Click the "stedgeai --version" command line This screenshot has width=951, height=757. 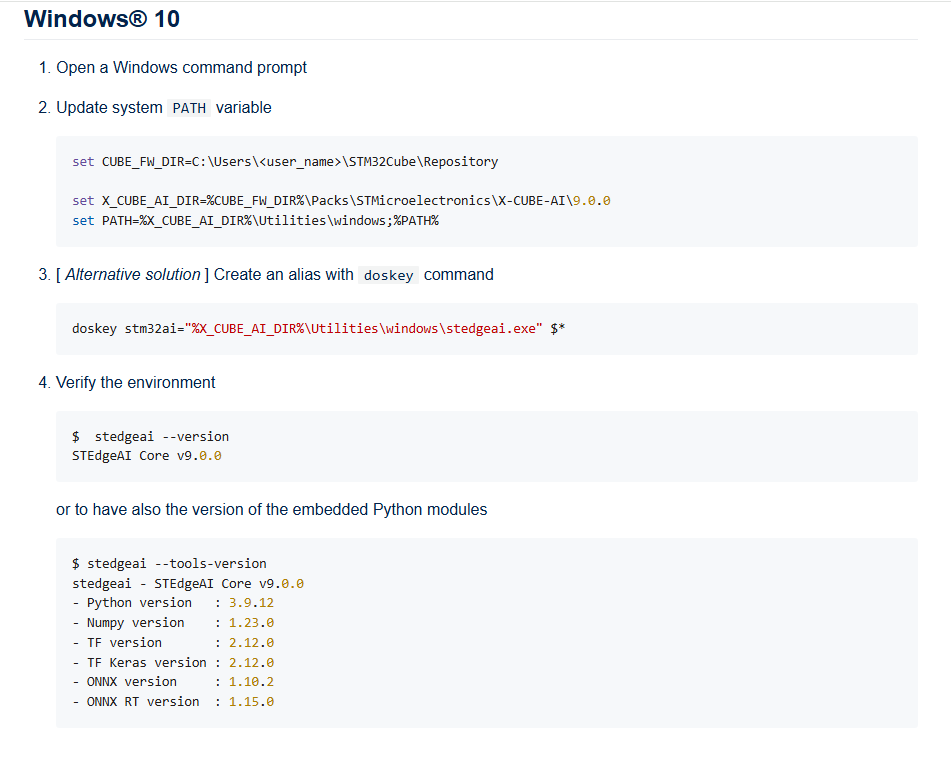click(x=151, y=436)
